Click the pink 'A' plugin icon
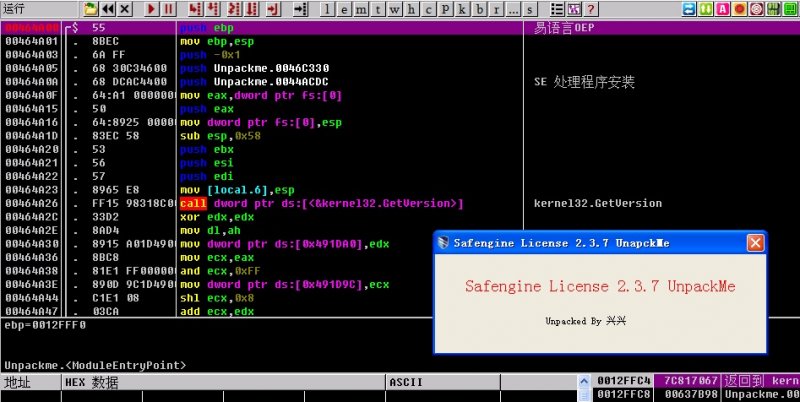Viewport: 800px width, 402px height. point(722,9)
